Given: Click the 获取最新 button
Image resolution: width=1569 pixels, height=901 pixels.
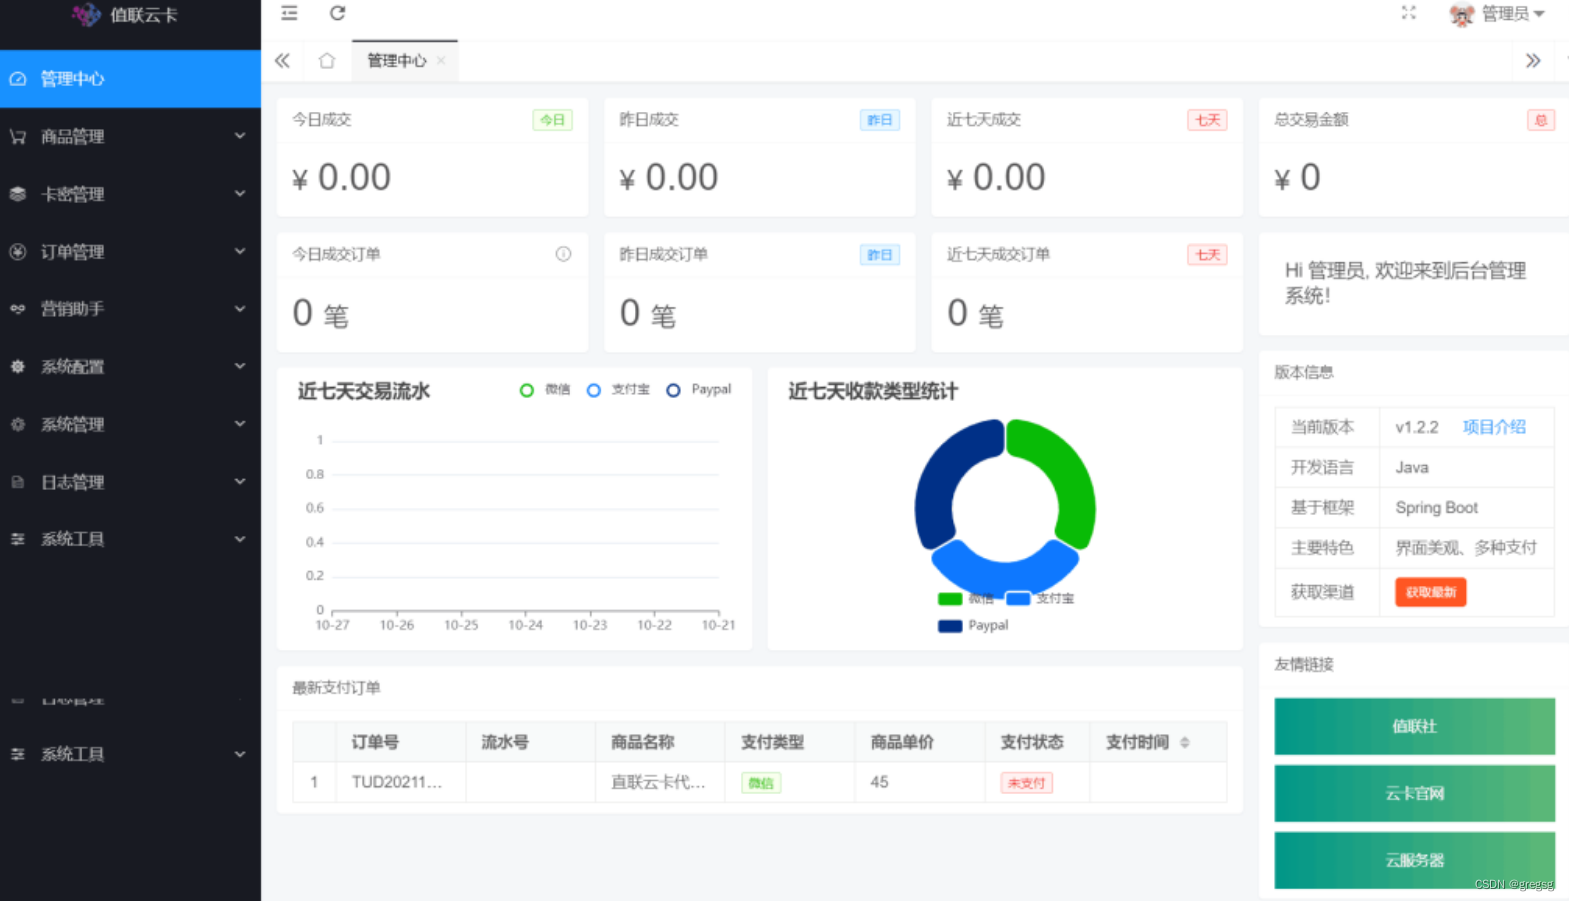Looking at the screenshot, I should pyautogui.click(x=1431, y=592).
